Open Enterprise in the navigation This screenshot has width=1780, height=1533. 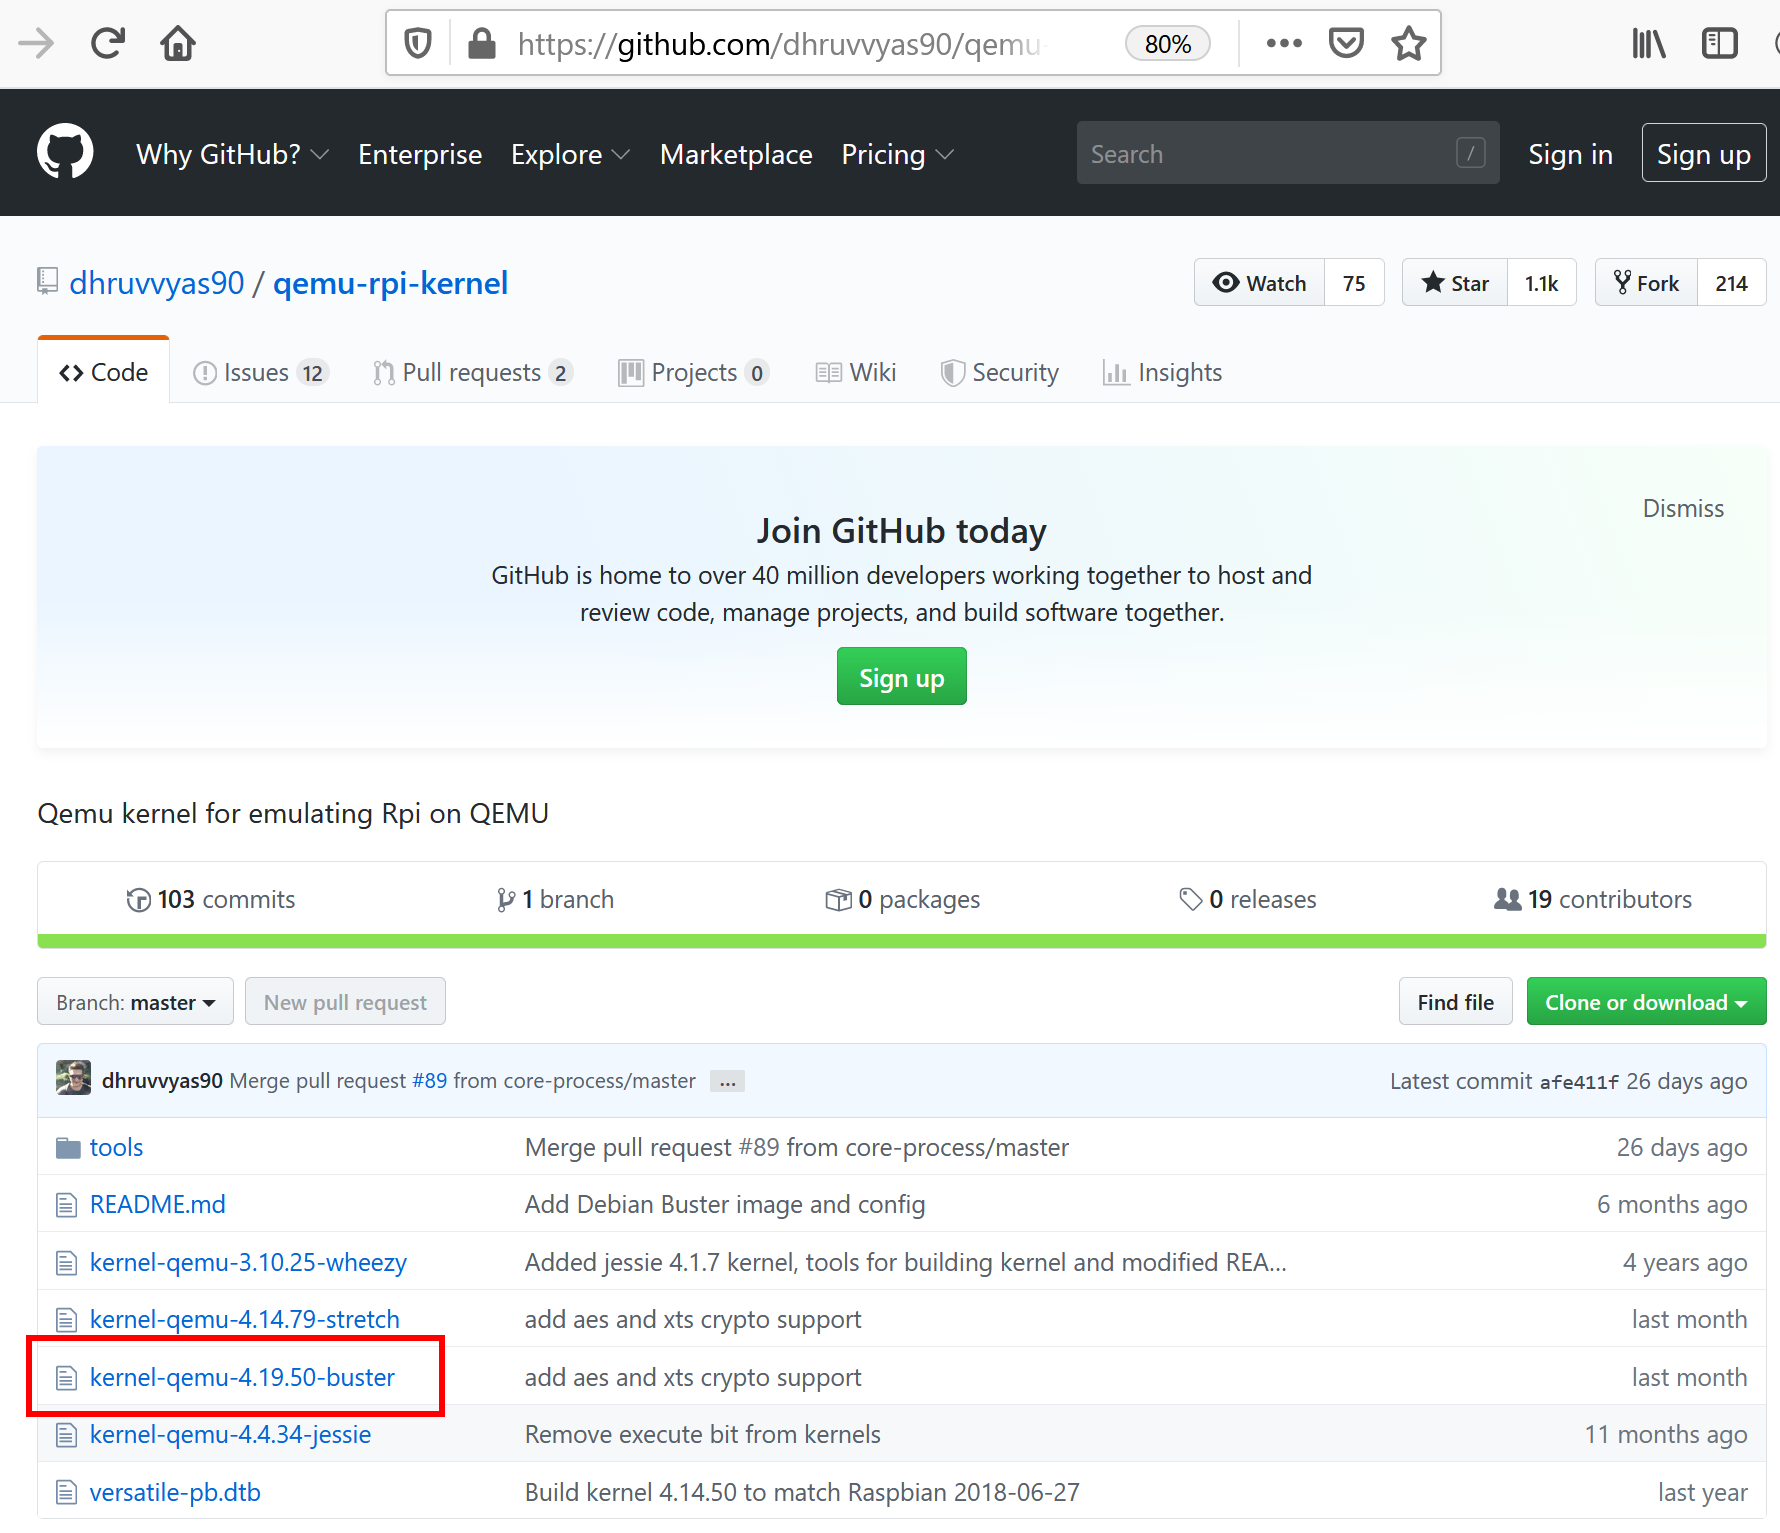[420, 154]
